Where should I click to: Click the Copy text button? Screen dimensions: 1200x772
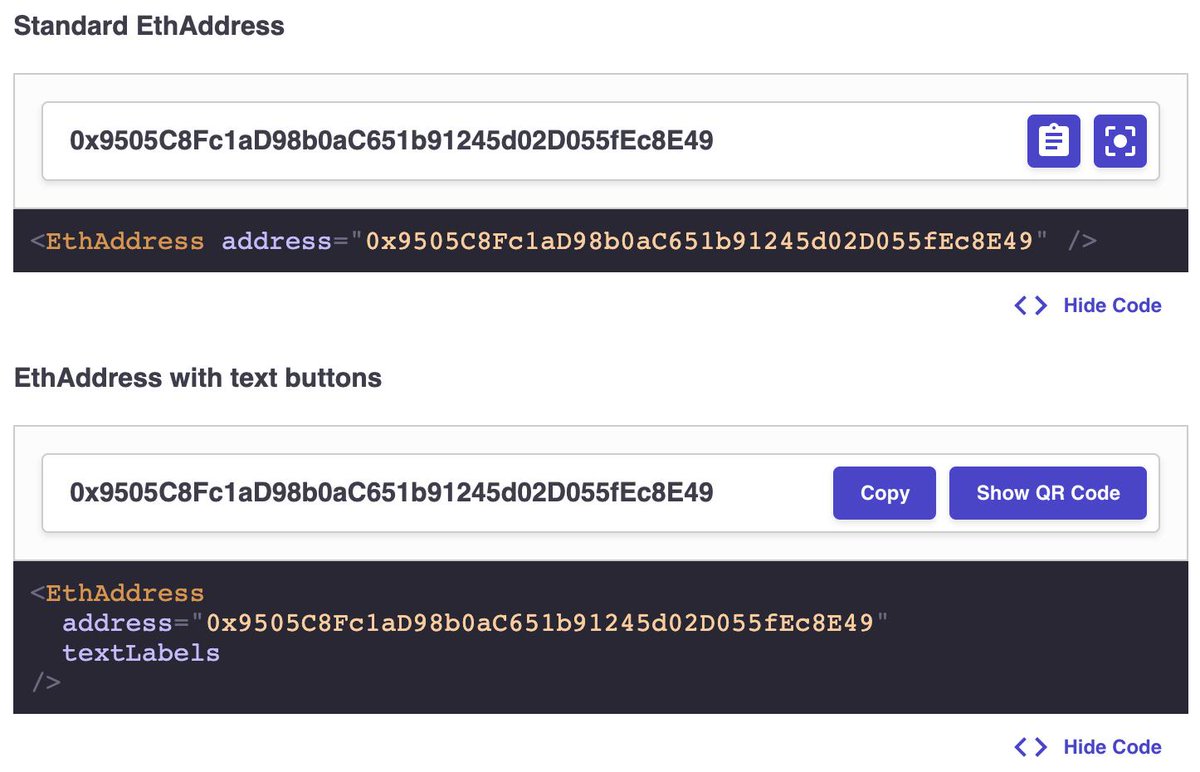click(x=884, y=493)
